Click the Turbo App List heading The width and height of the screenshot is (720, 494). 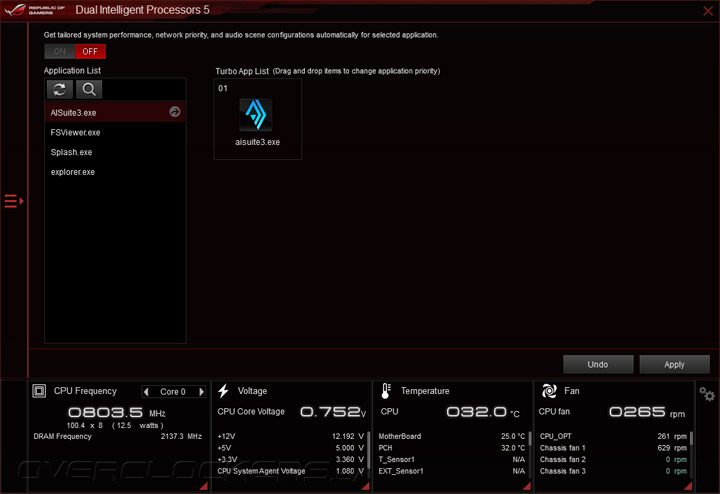coord(242,71)
